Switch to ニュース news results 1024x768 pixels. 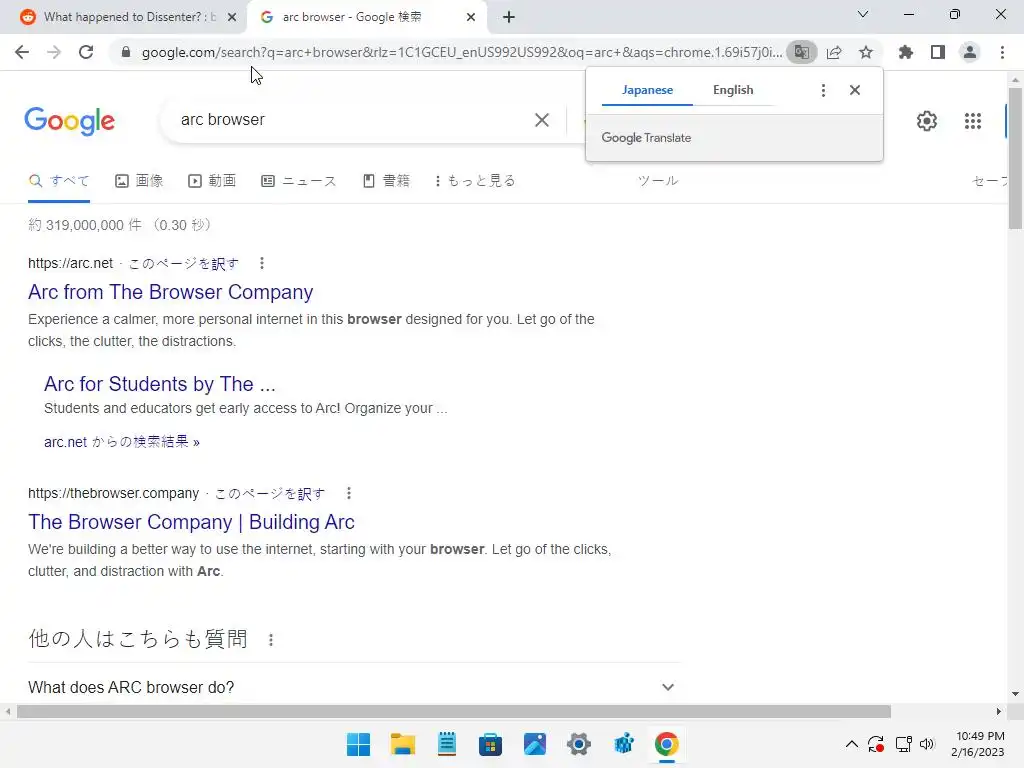(298, 181)
